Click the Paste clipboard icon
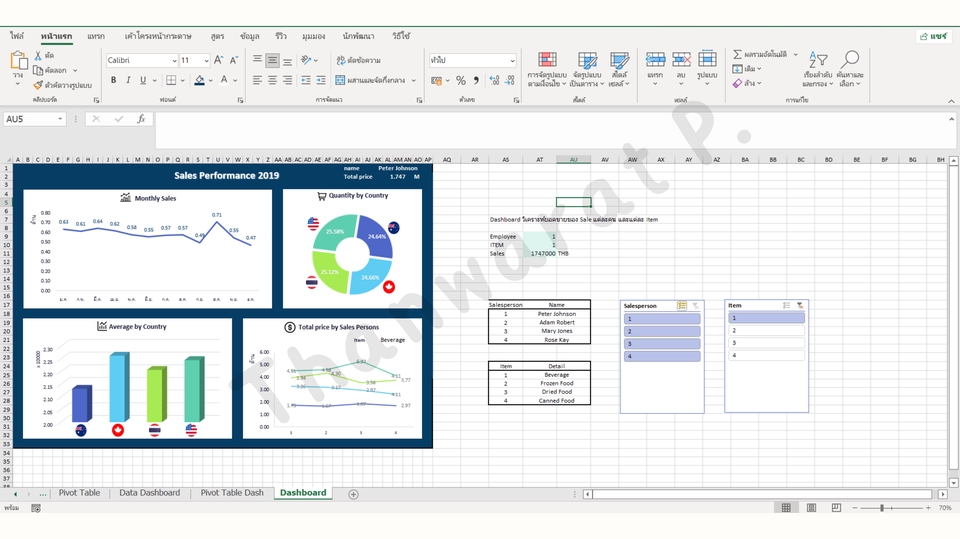 [x=18, y=61]
